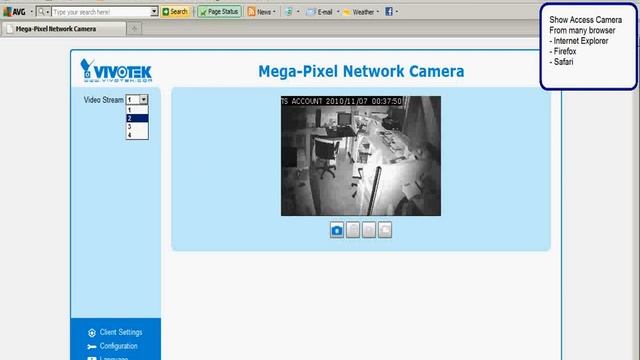The width and height of the screenshot is (640, 360).
Task: Click inside the 'Type your search here!' field
Action: point(101,12)
